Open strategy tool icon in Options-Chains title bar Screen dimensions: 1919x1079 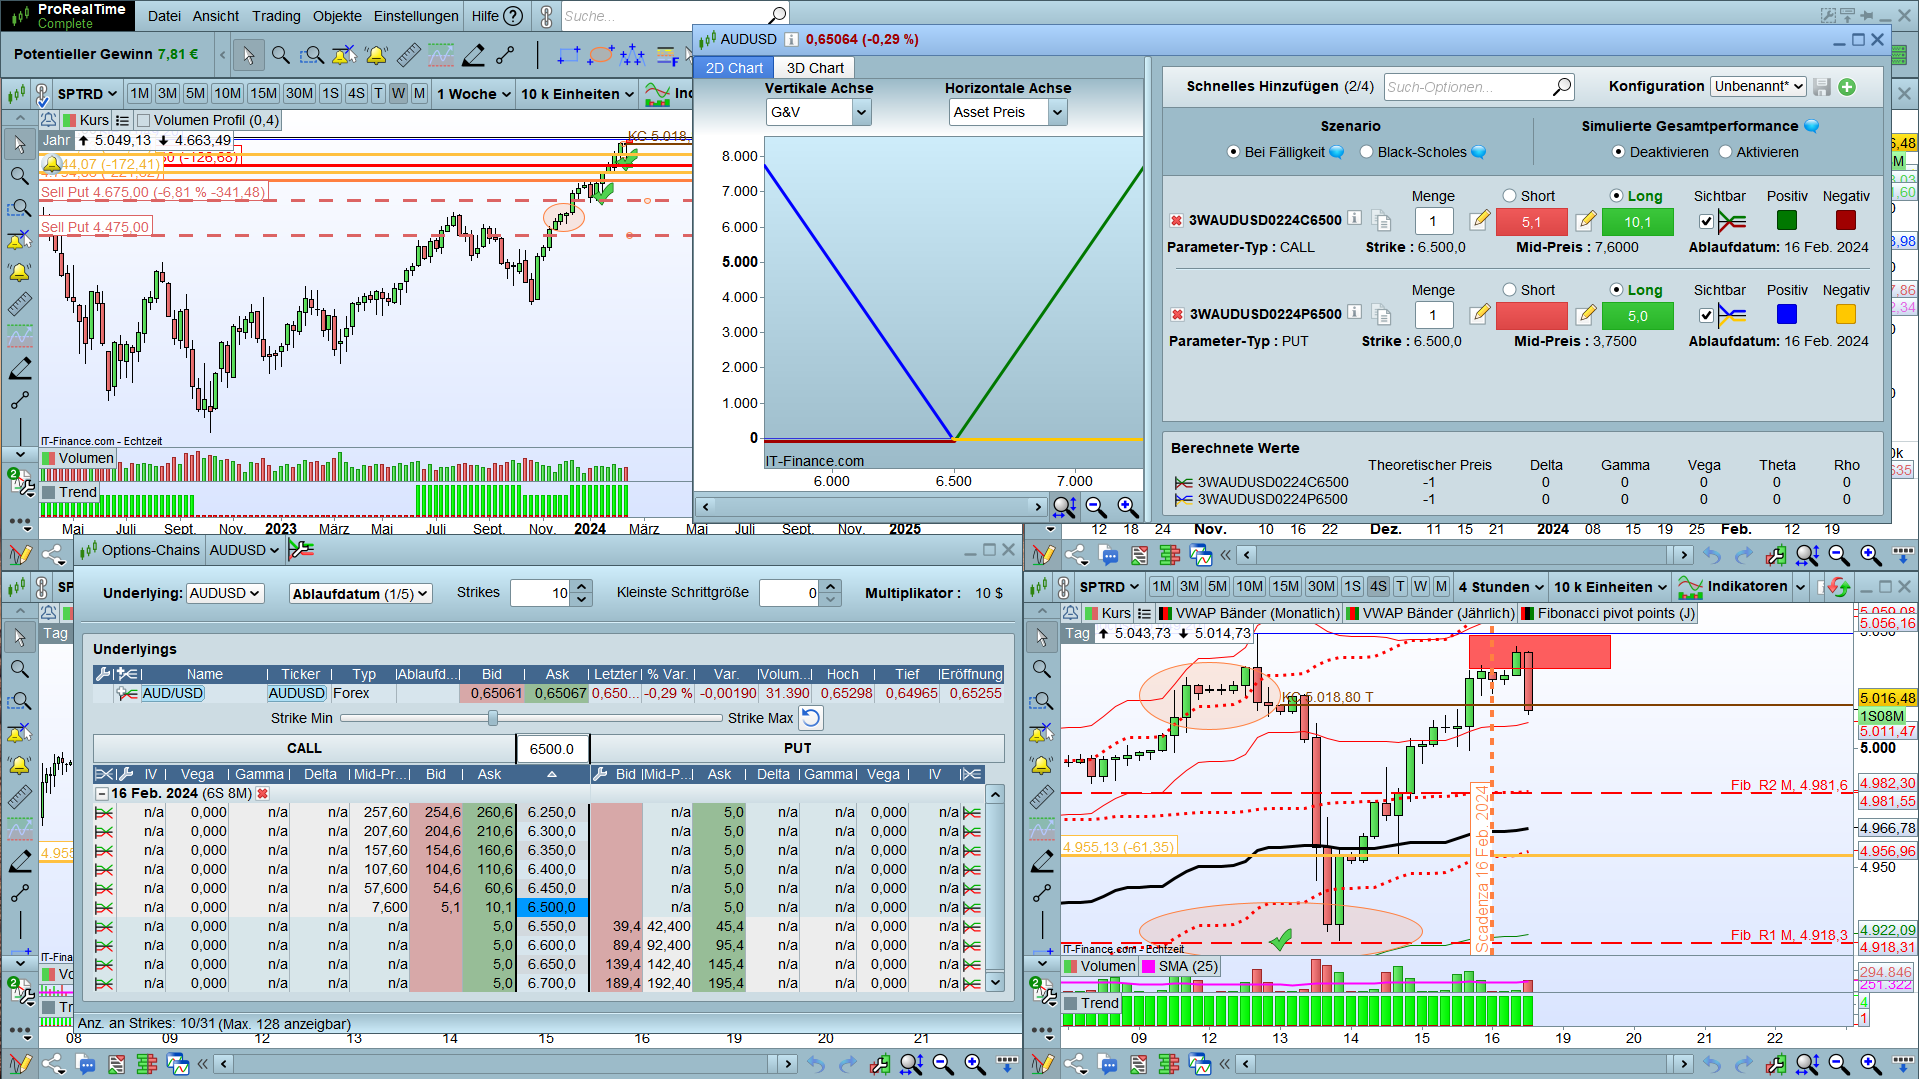click(301, 549)
